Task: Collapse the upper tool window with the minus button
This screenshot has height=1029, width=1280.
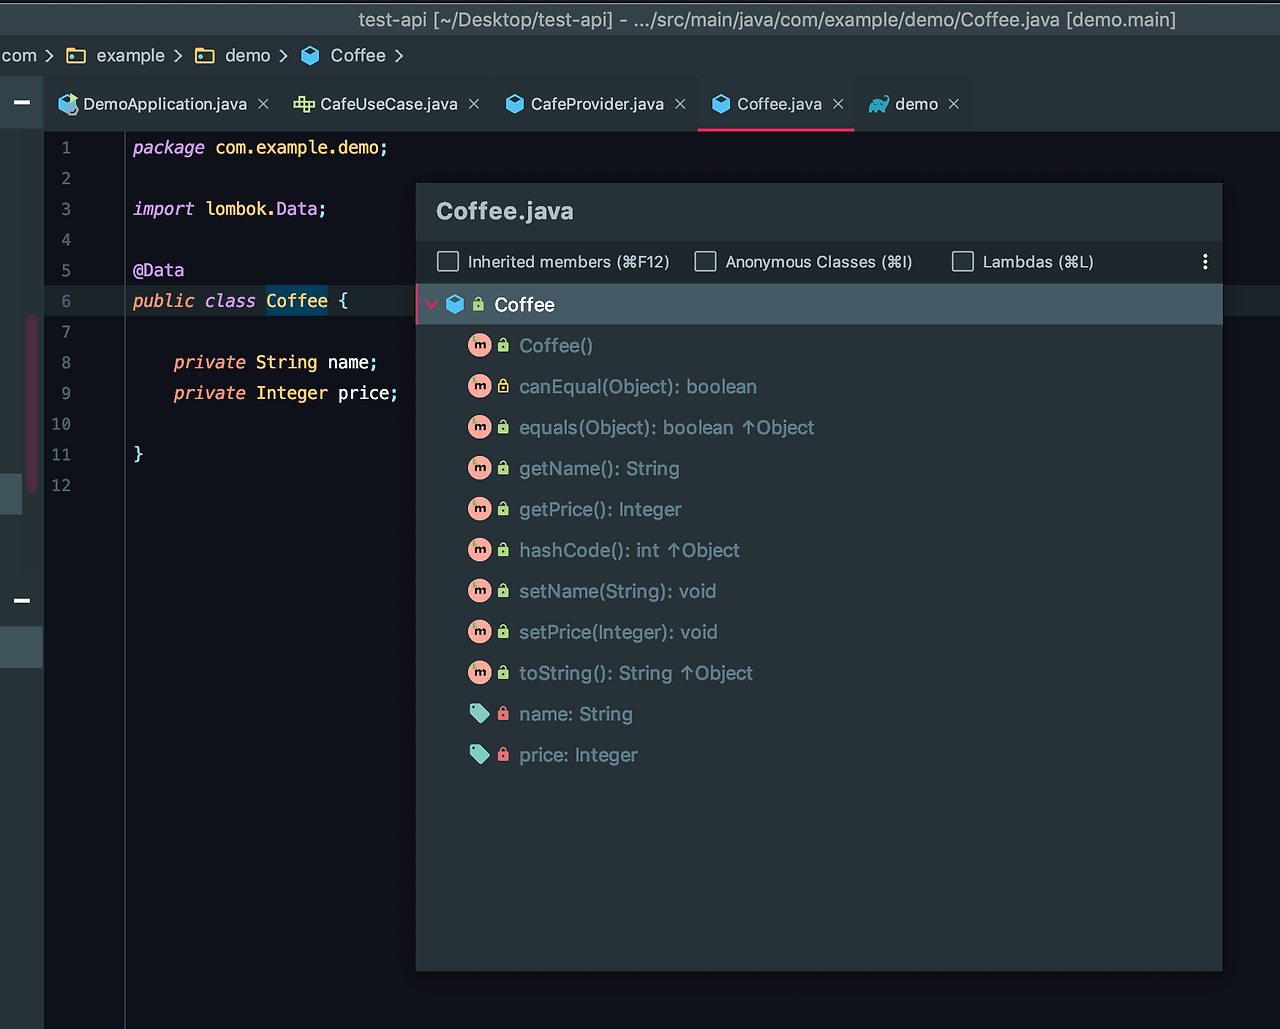Action: 22,102
